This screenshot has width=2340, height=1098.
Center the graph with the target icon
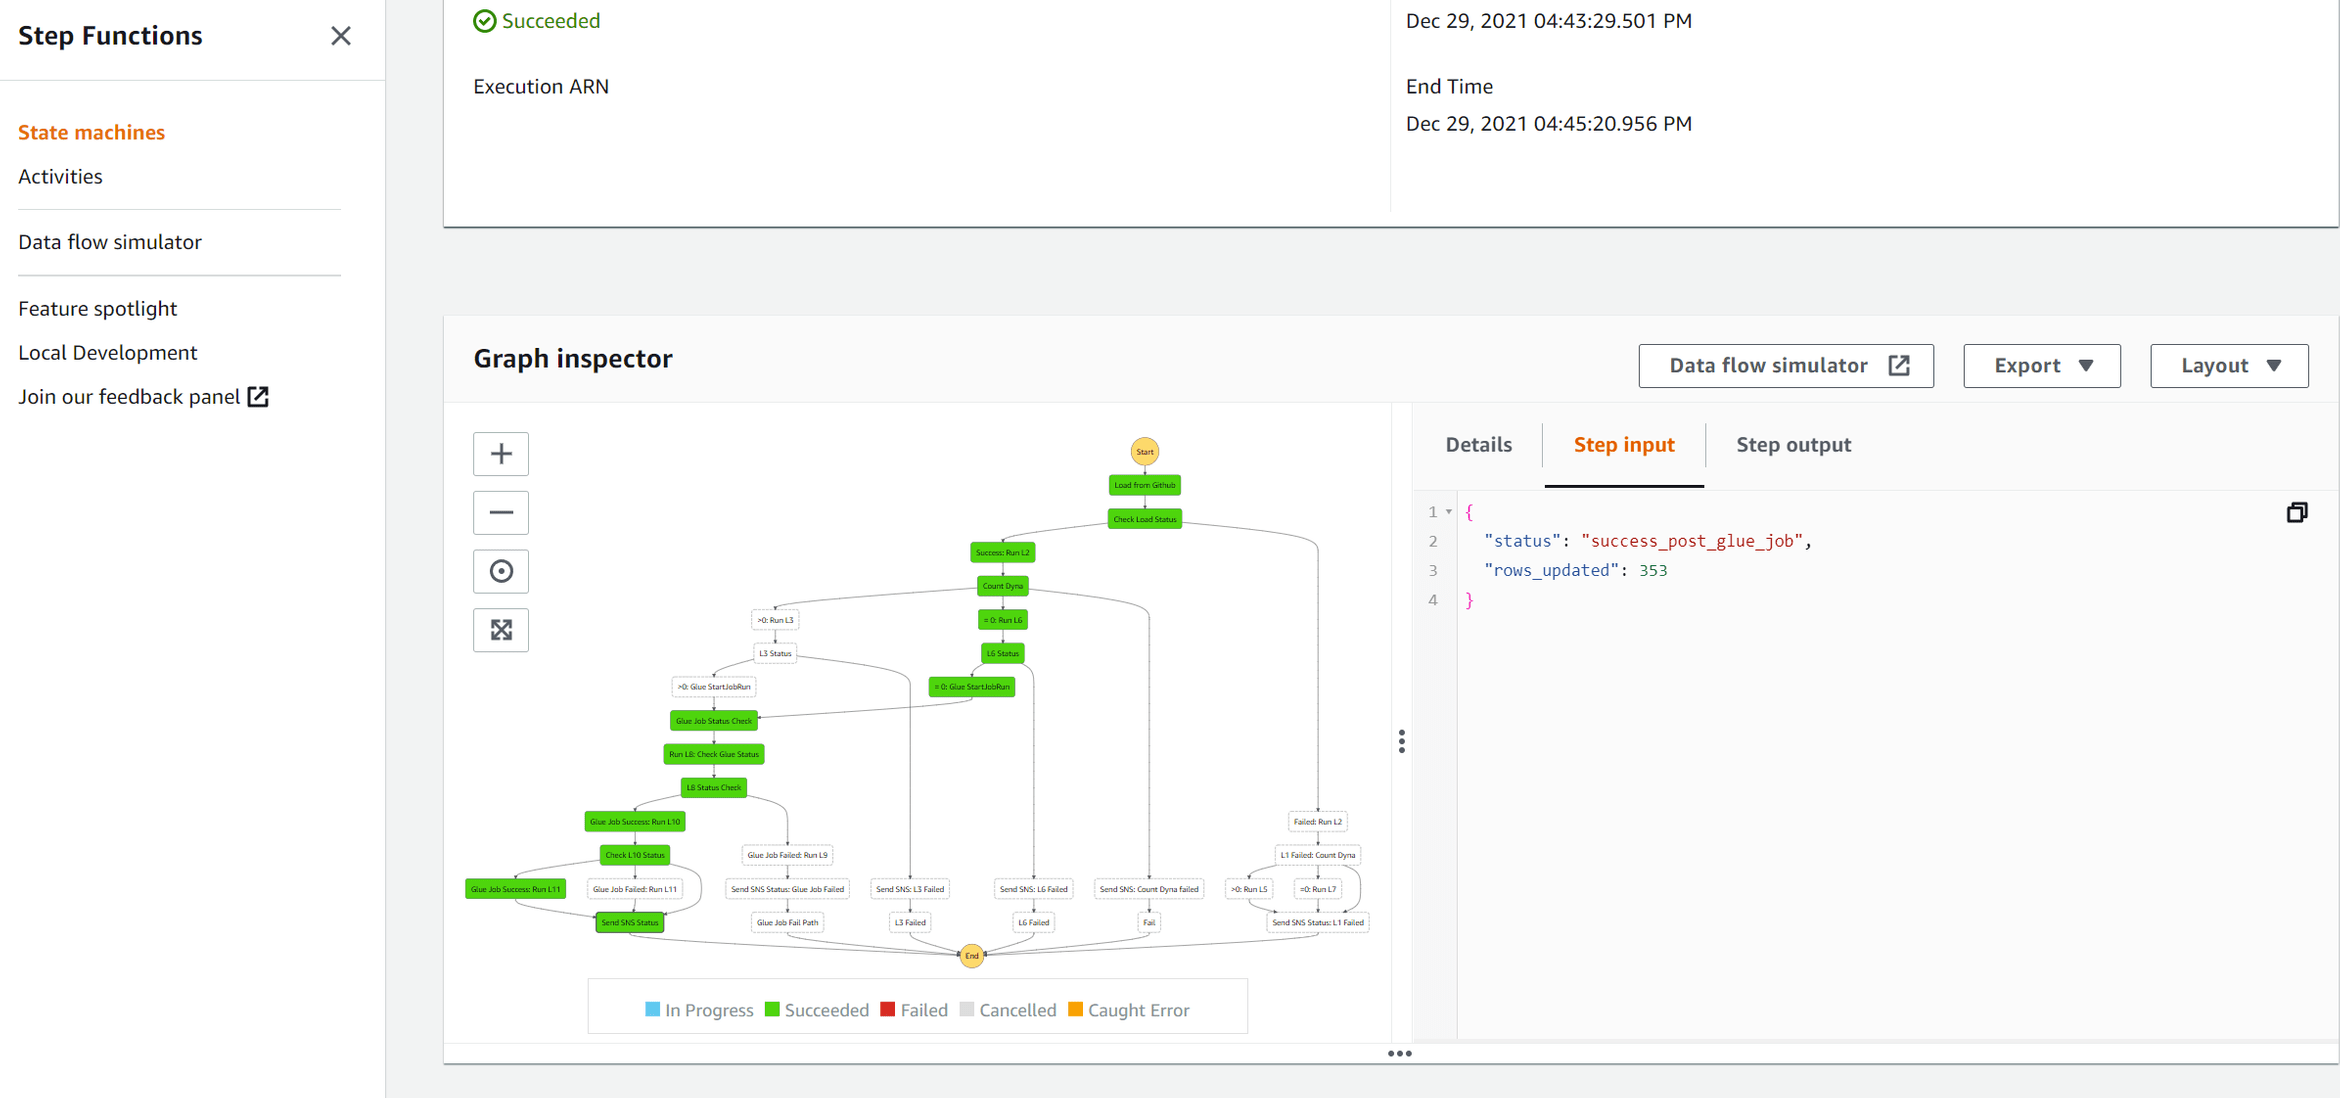[x=500, y=571]
